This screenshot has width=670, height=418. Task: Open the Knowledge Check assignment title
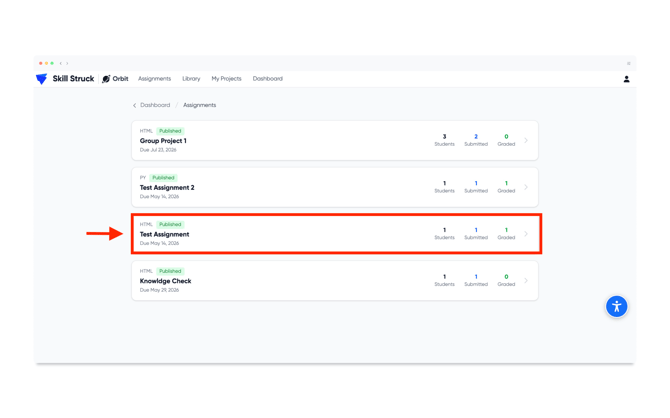(x=165, y=281)
